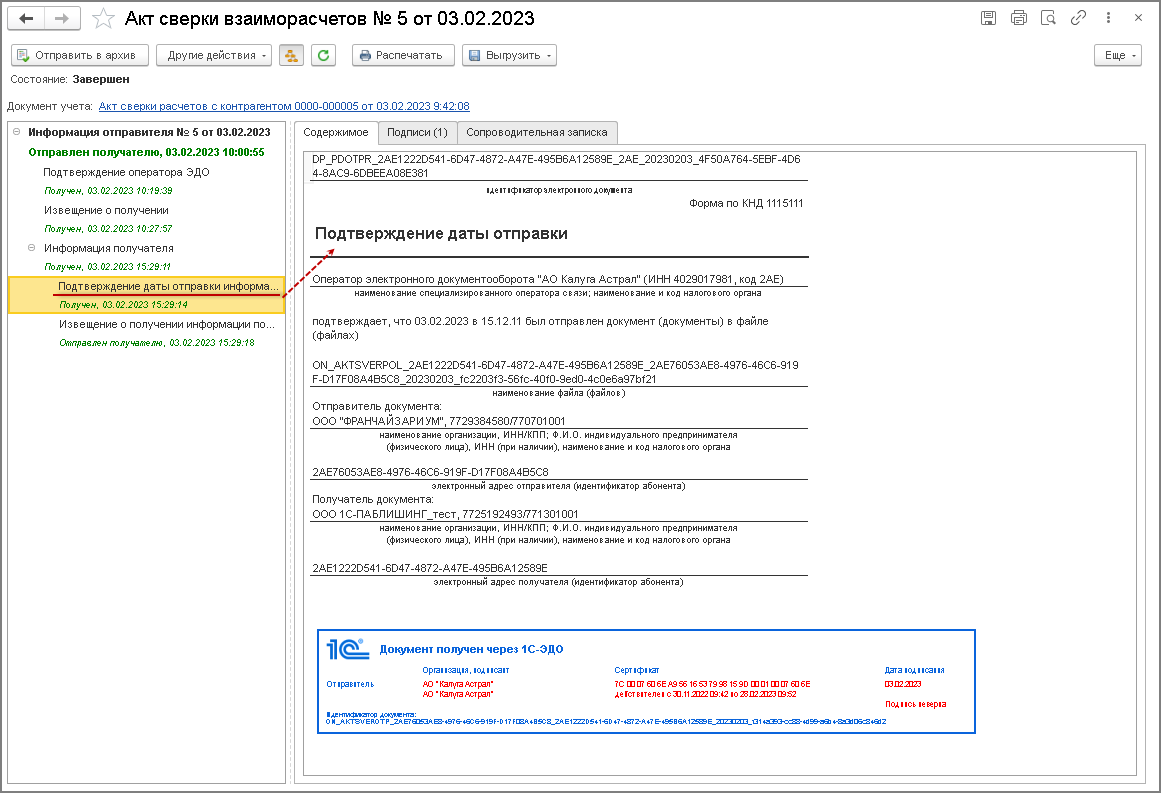The image size is (1161, 793).
Task: Click the orange structure icon button
Action: point(292,56)
